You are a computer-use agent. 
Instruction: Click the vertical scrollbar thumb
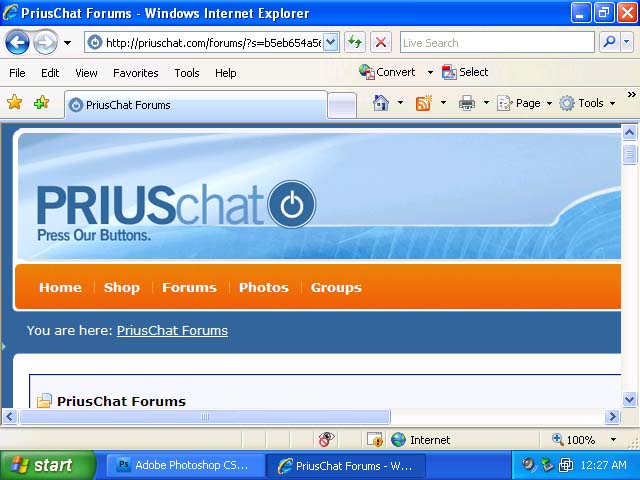point(629,154)
